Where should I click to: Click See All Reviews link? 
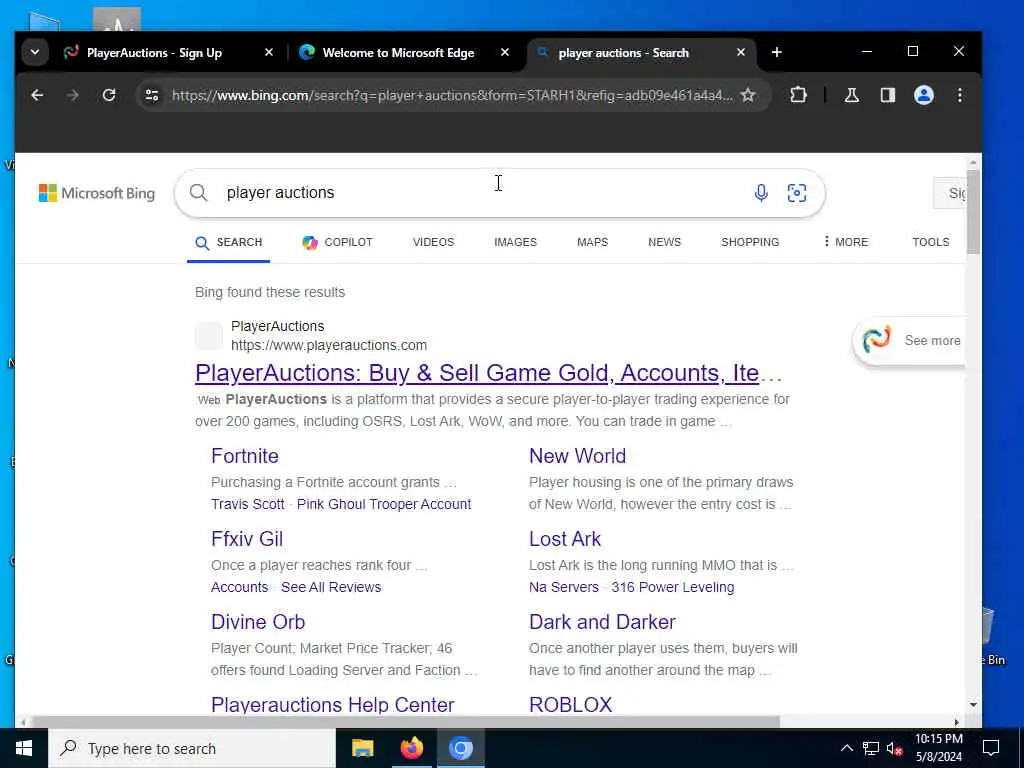coord(331,587)
